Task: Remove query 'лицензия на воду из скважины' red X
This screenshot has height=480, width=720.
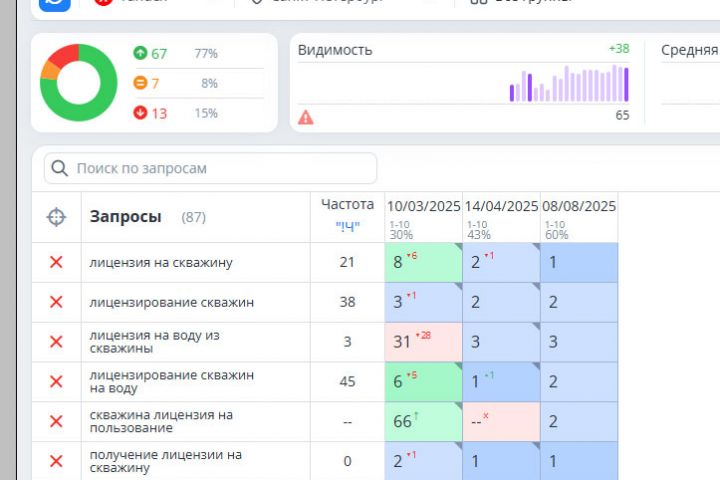Action: (56, 342)
